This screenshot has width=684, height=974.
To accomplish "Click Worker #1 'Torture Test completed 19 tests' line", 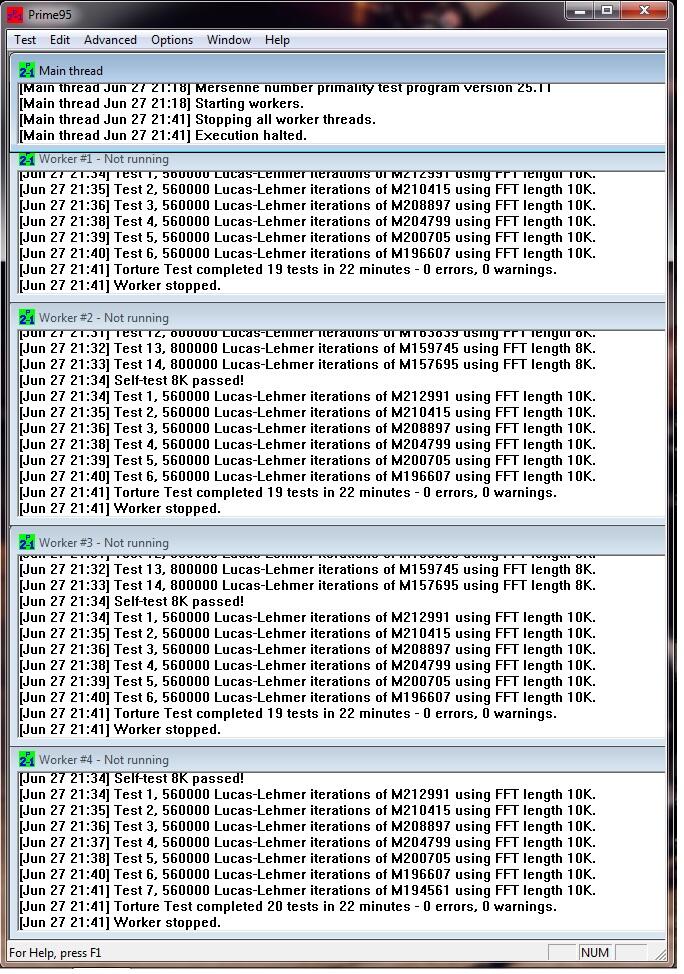I will 288,270.
